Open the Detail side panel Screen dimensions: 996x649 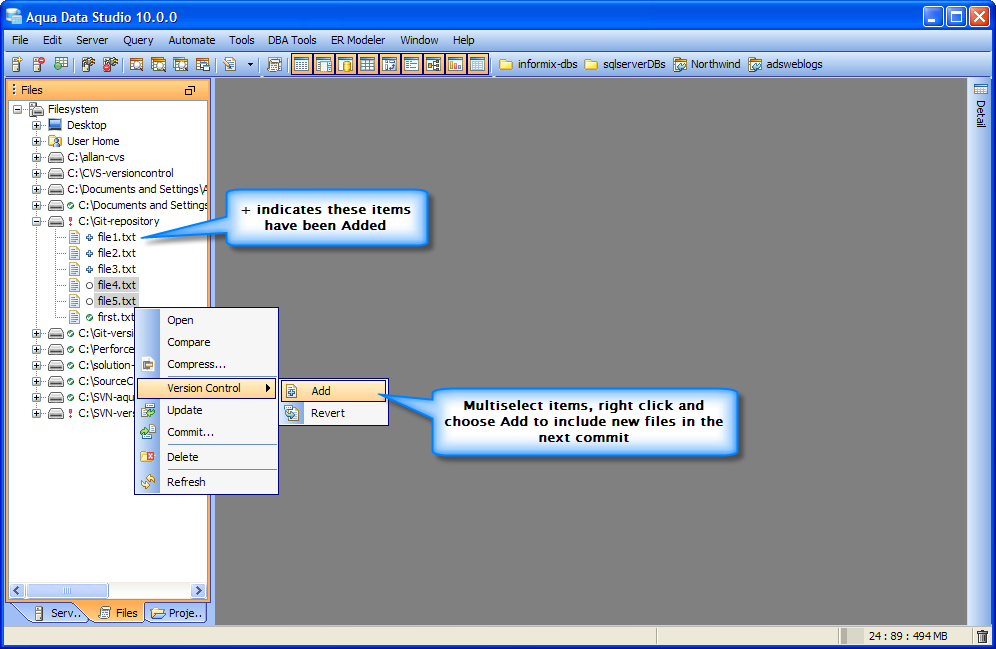[x=981, y=105]
